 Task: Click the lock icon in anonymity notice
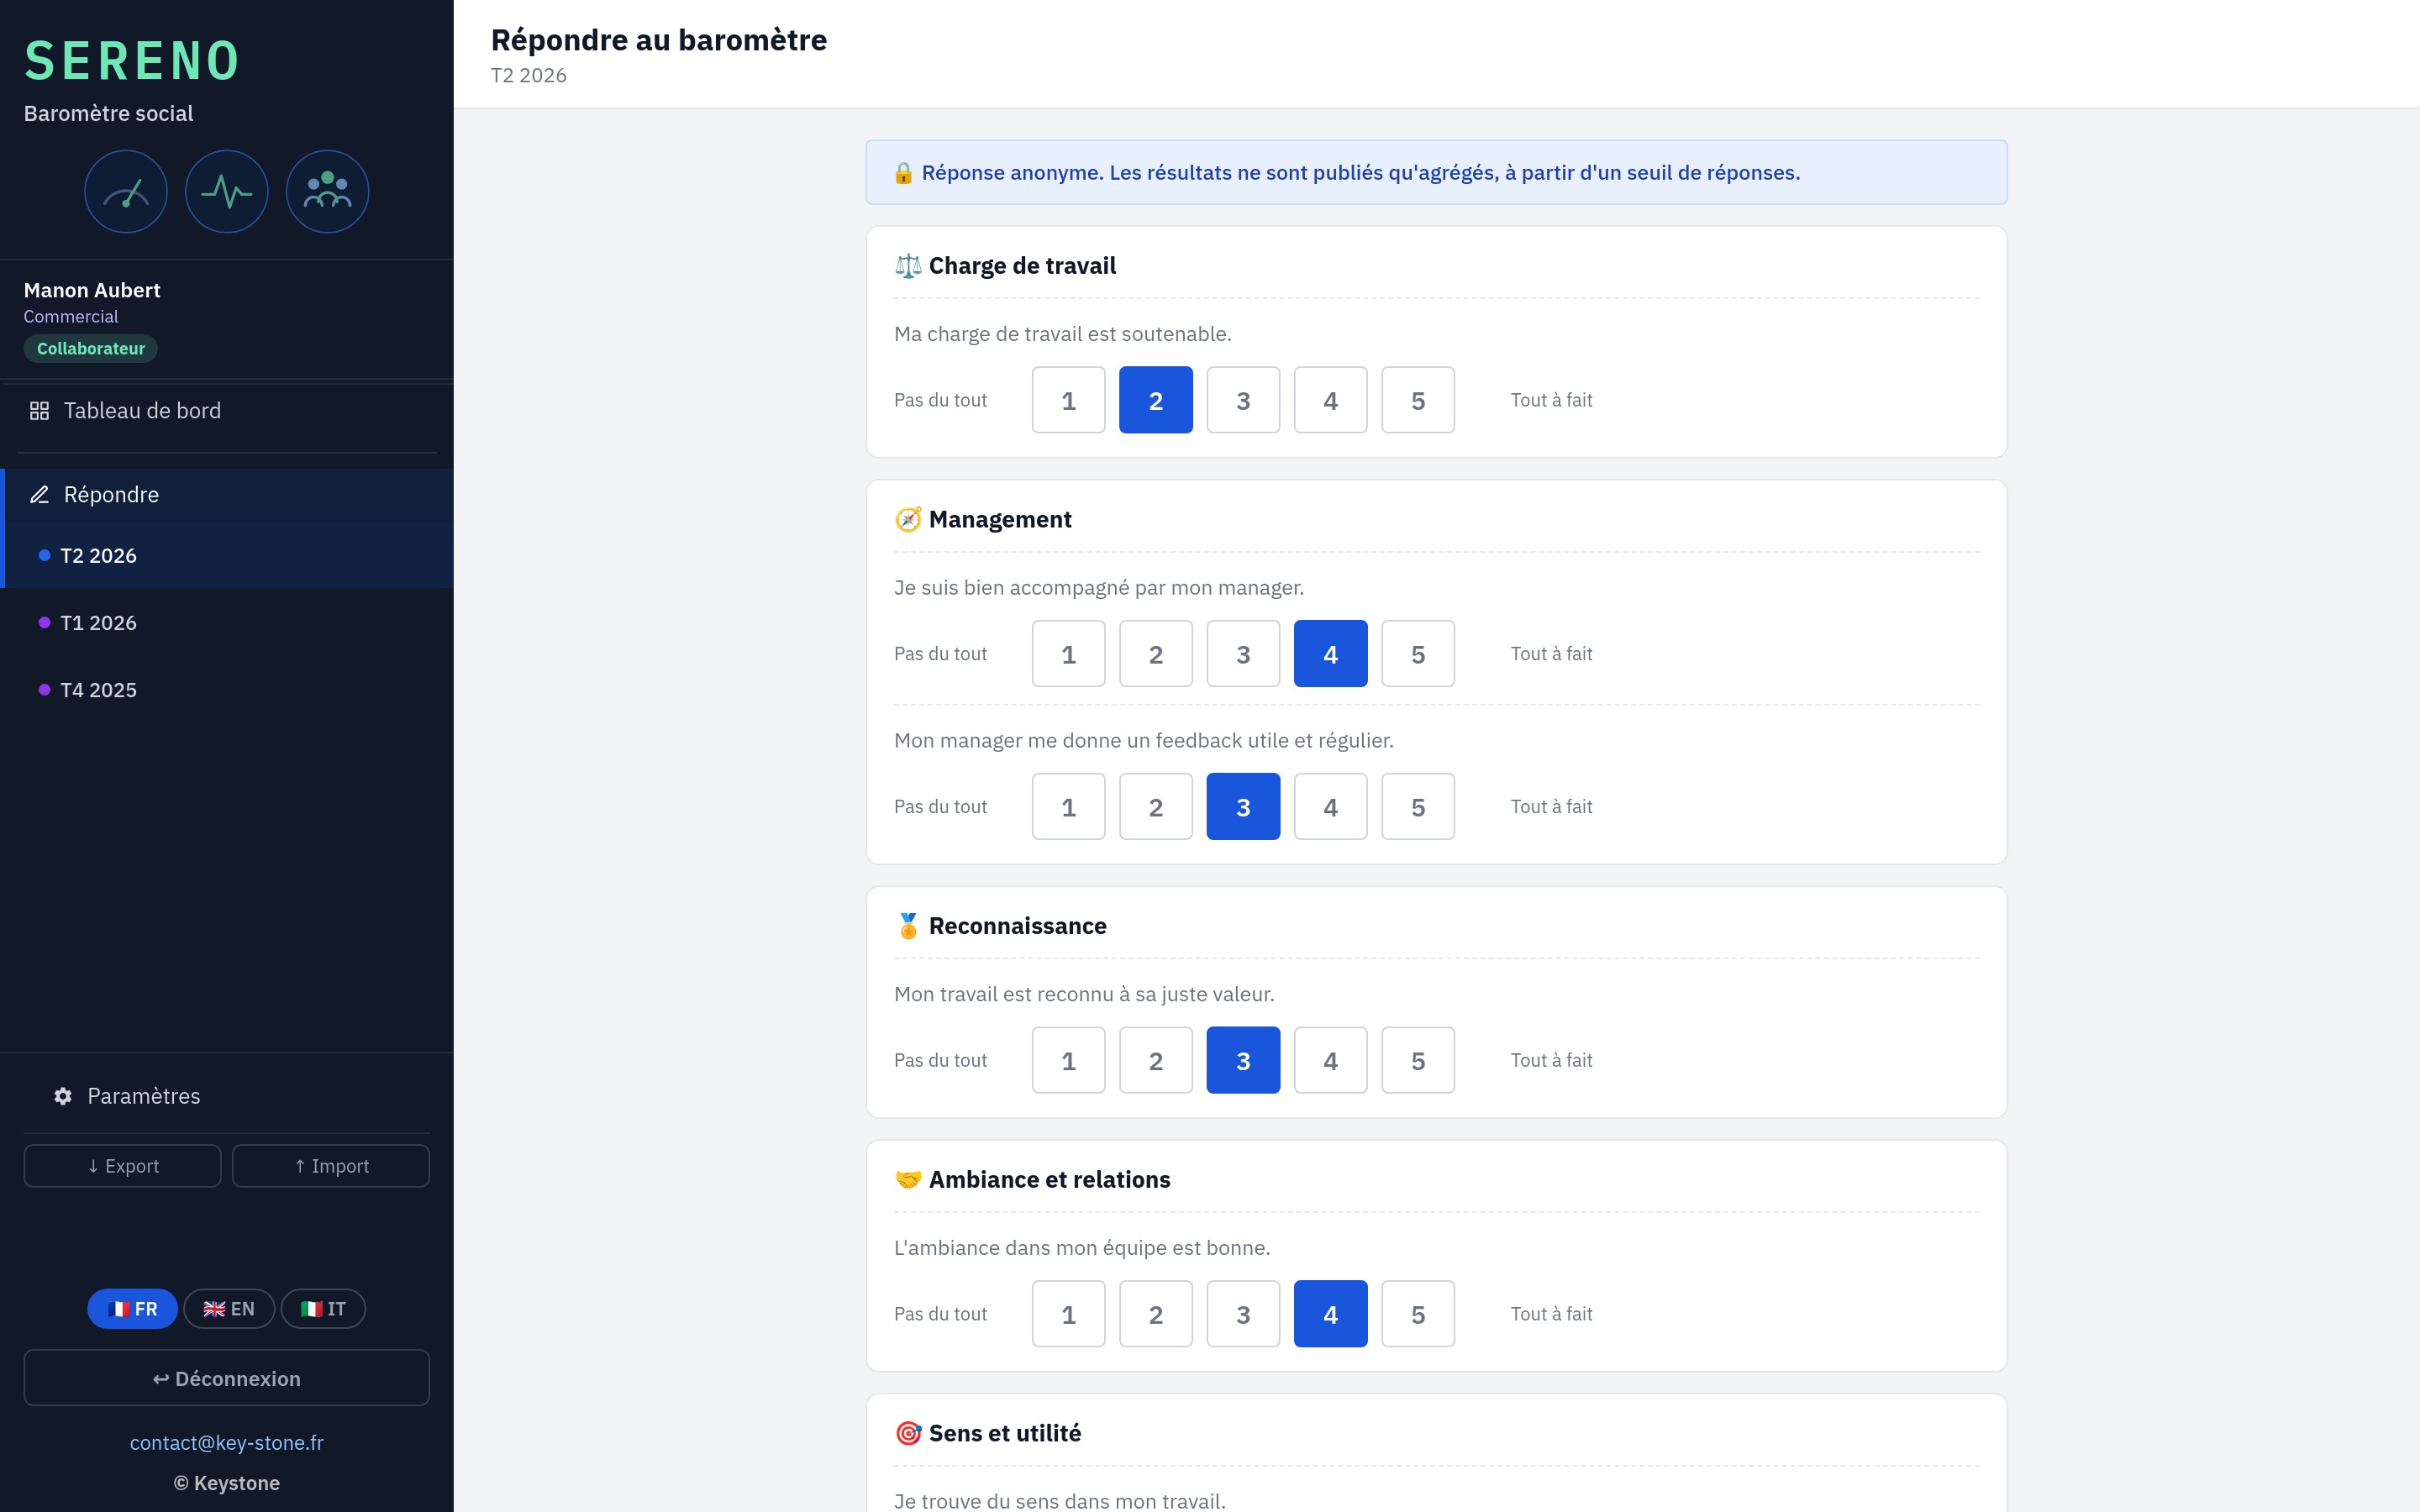[903, 173]
